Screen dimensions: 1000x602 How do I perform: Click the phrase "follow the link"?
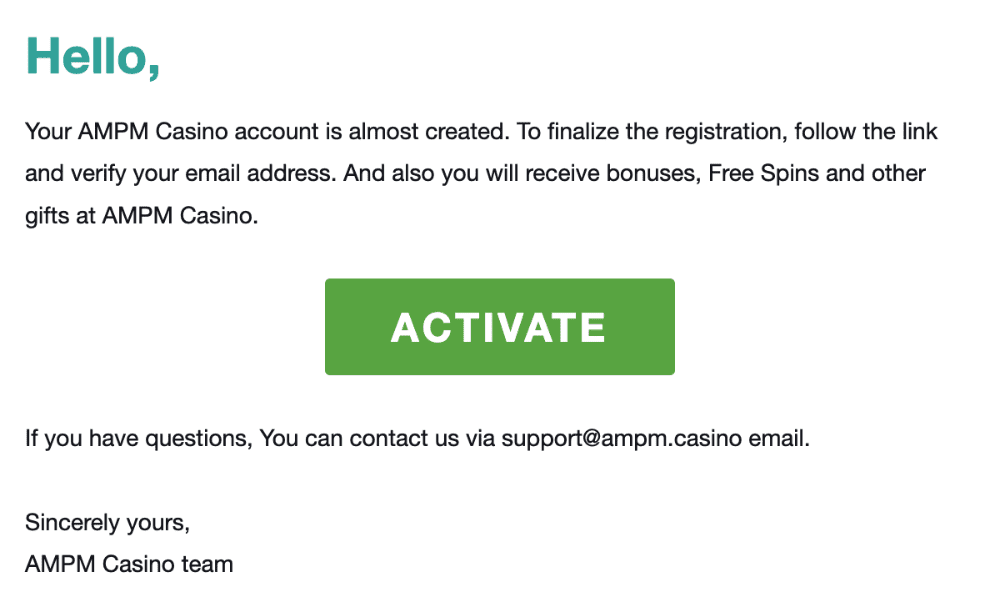point(870,132)
